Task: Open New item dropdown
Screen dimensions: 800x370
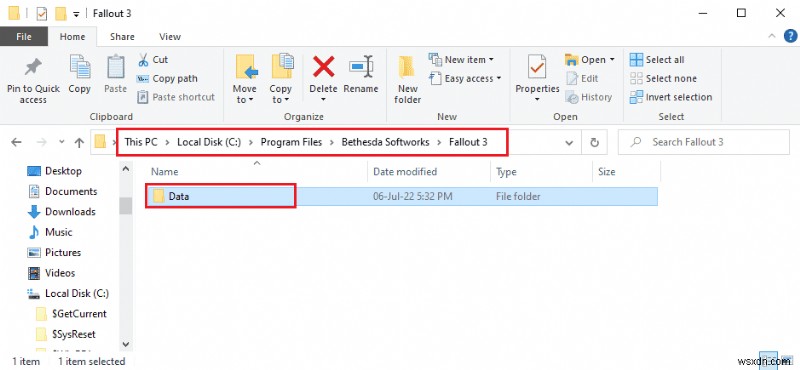Action: 461,60
